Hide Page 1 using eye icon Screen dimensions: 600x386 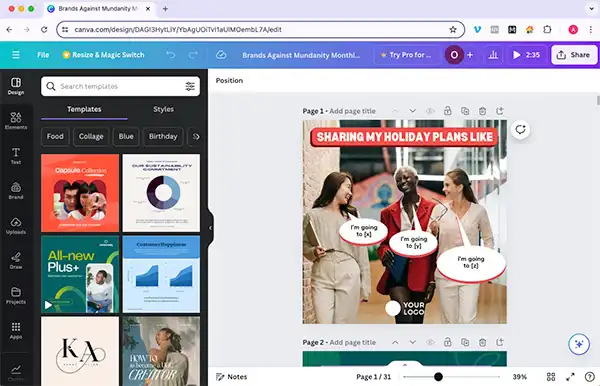430,111
